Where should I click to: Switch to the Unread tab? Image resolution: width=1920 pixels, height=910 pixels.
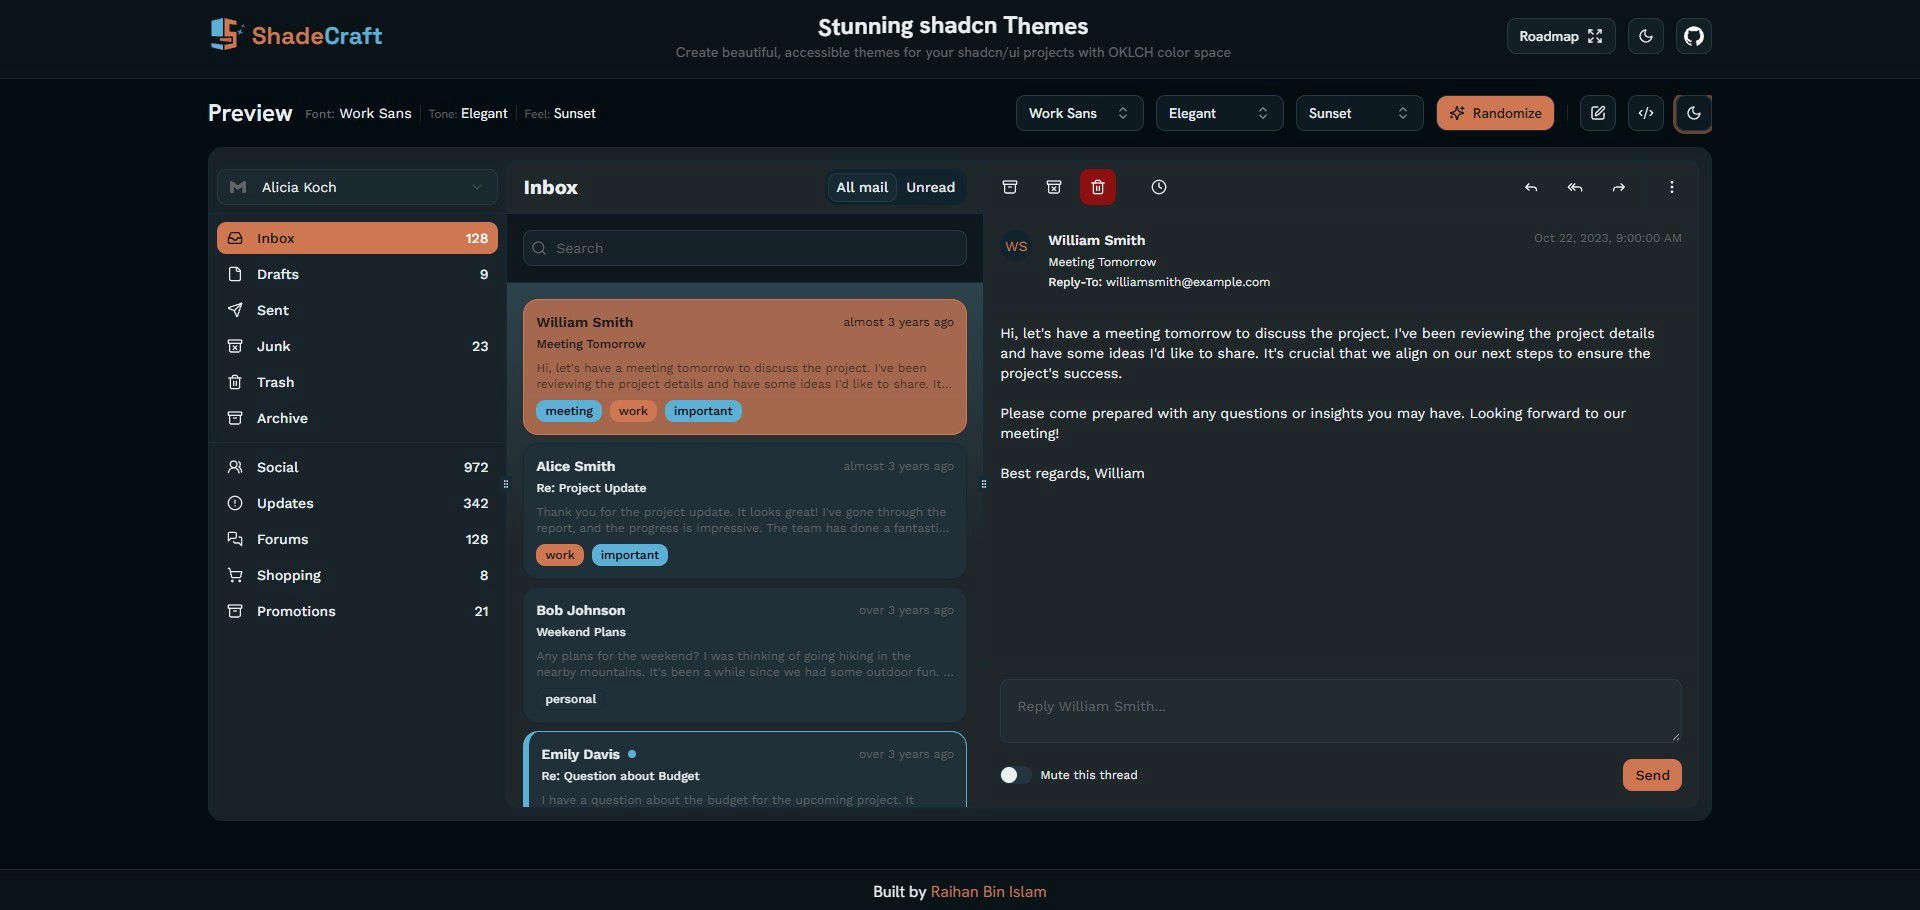[930, 187]
